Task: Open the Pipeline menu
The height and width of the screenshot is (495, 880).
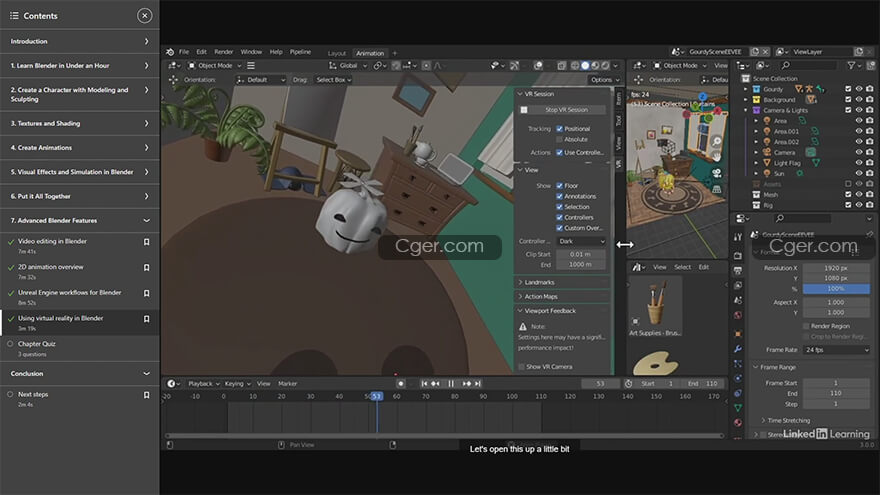Action: tap(300, 52)
